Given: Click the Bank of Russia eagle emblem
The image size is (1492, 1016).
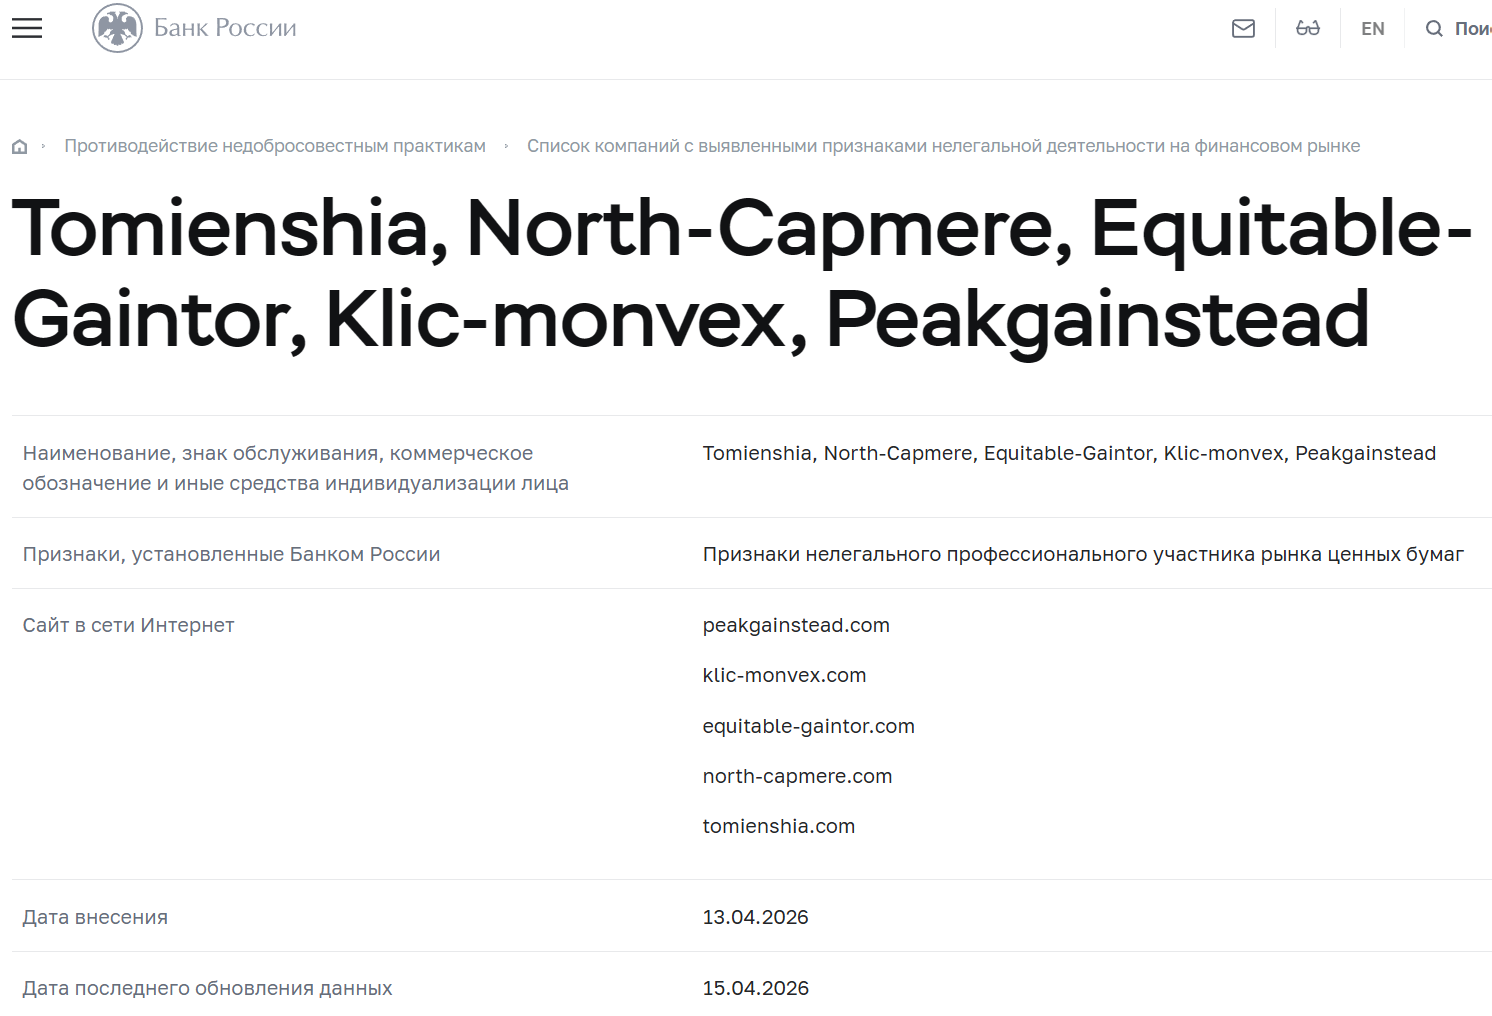Looking at the screenshot, I should (116, 27).
